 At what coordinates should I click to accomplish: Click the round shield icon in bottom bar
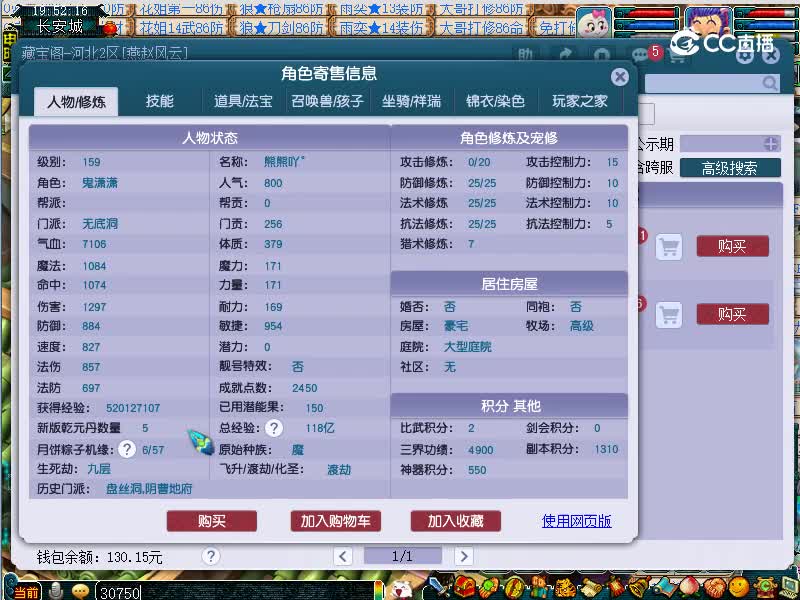point(514,588)
